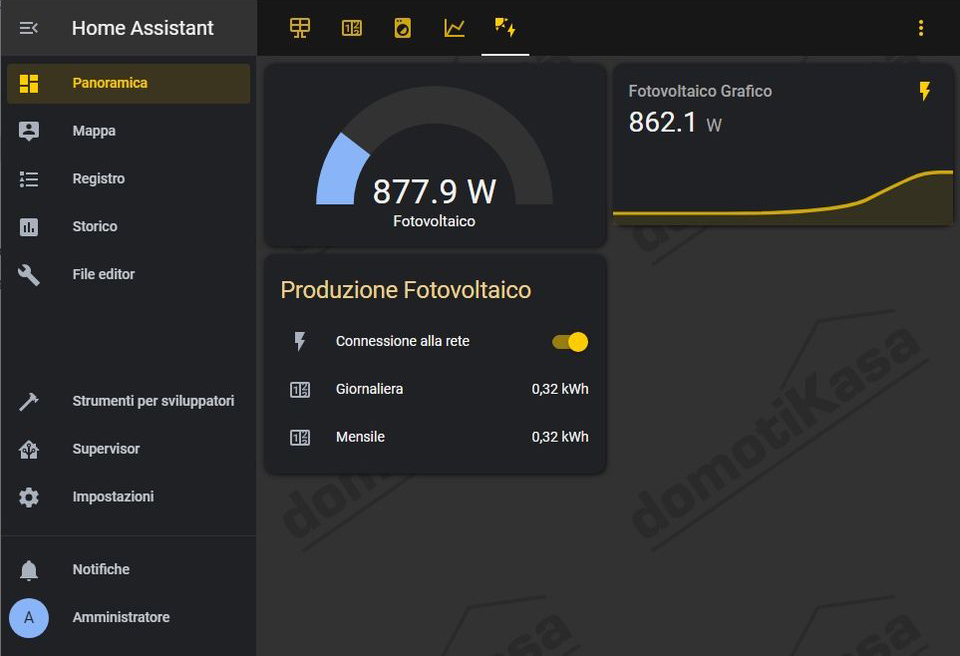Image resolution: width=960 pixels, height=656 pixels.
Task: Open the line chart view tab
Action: coord(454,28)
